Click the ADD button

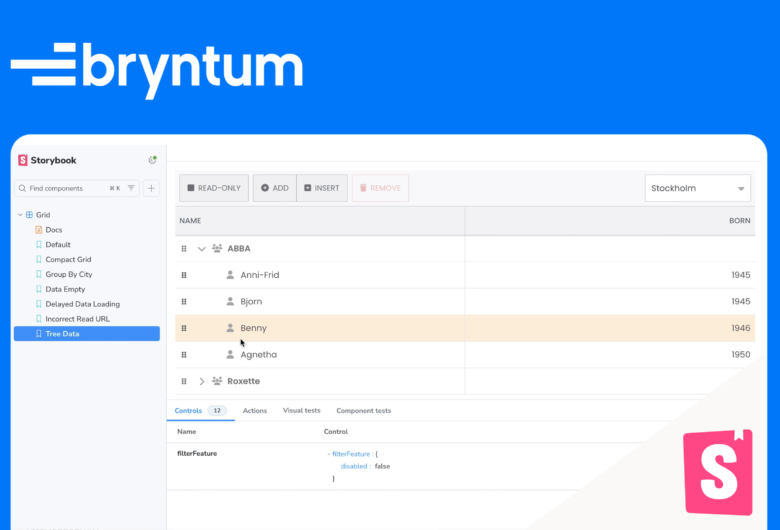pyautogui.click(x=275, y=188)
